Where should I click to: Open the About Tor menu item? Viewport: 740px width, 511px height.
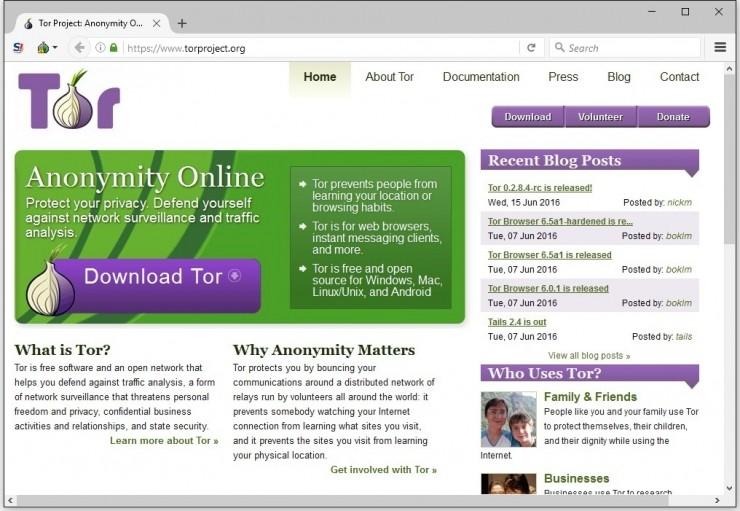pos(389,77)
